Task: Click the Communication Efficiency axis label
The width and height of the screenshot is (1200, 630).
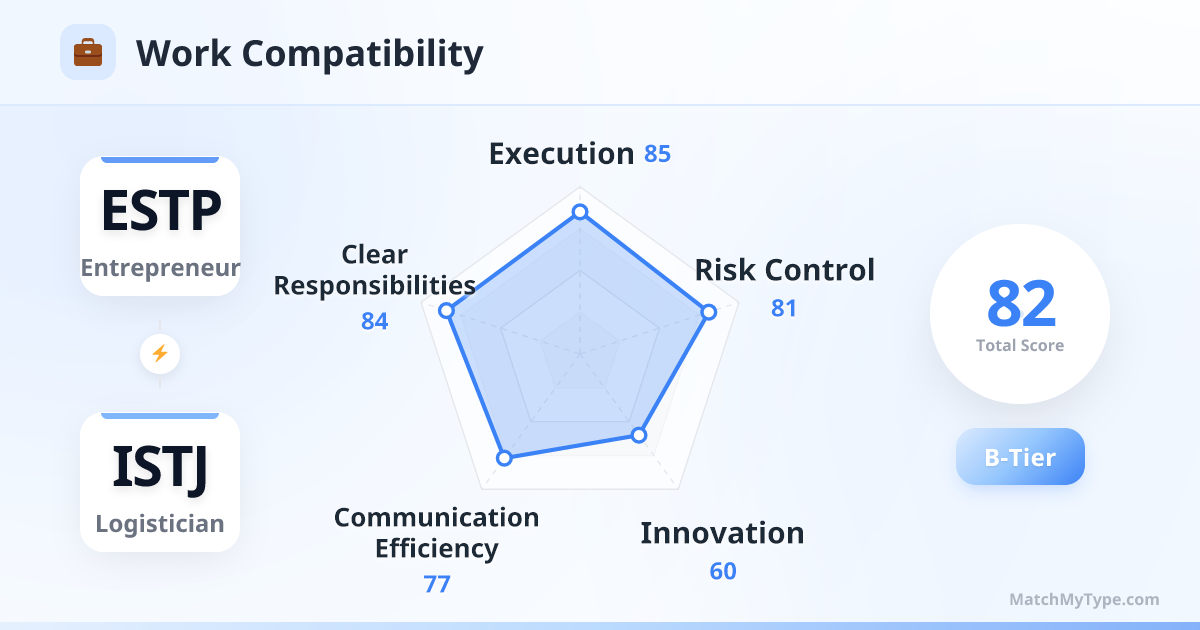Action: click(x=436, y=533)
